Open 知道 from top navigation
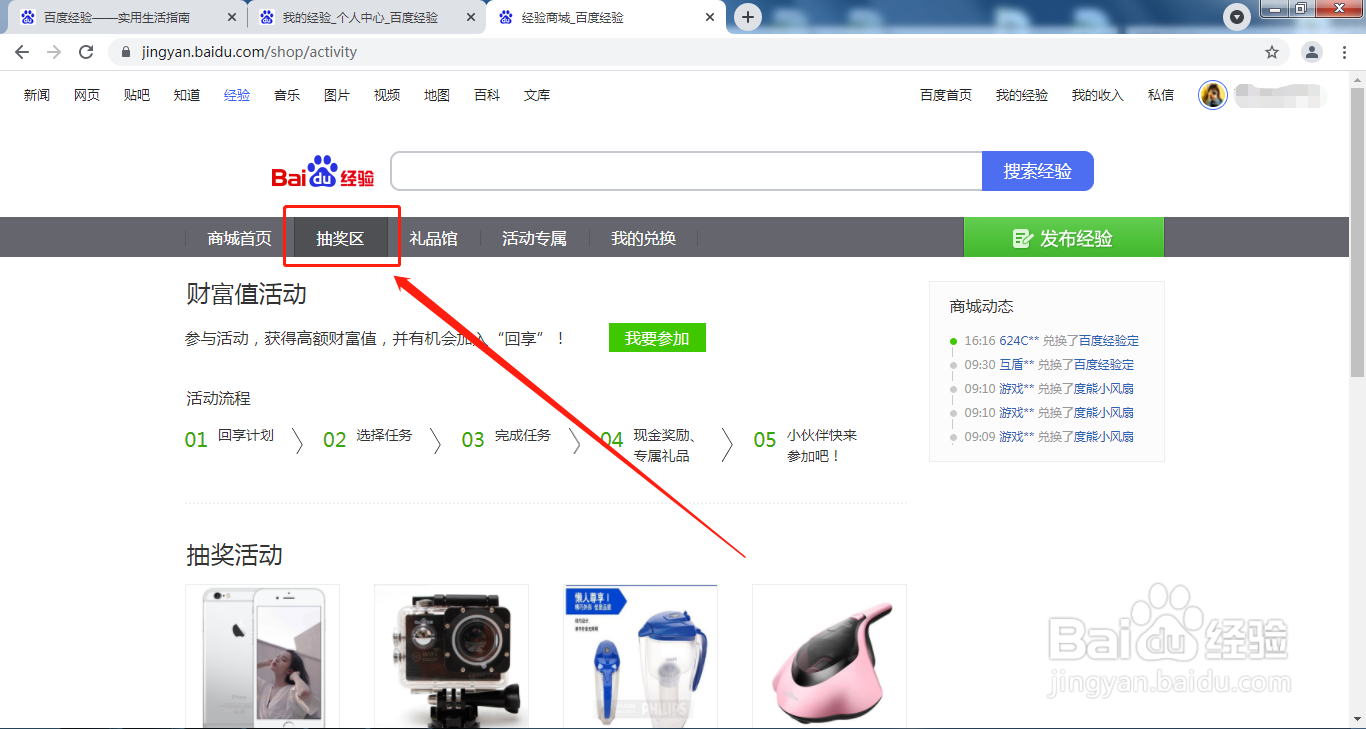The height and width of the screenshot is (729, 1366). [187, 95]
